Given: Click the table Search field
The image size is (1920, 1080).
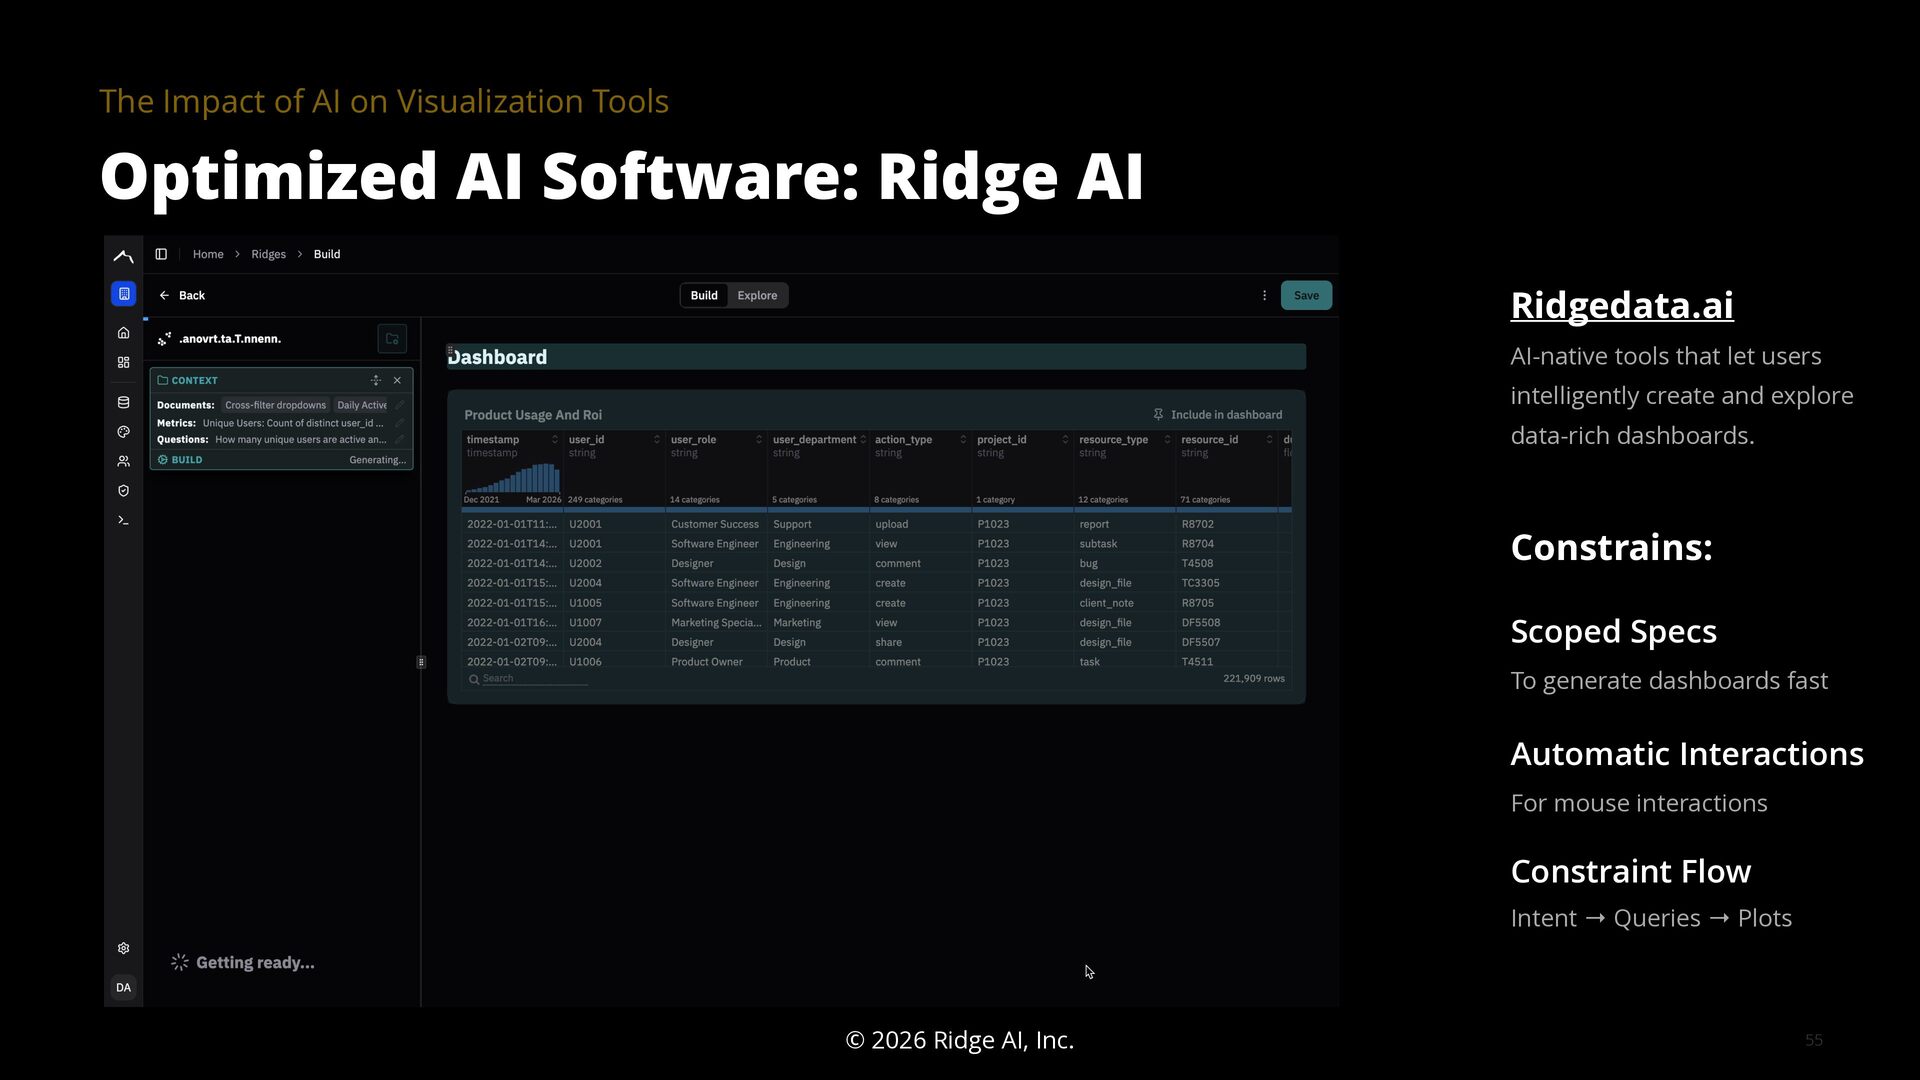Looking at the screenshot, I should 530,679.
